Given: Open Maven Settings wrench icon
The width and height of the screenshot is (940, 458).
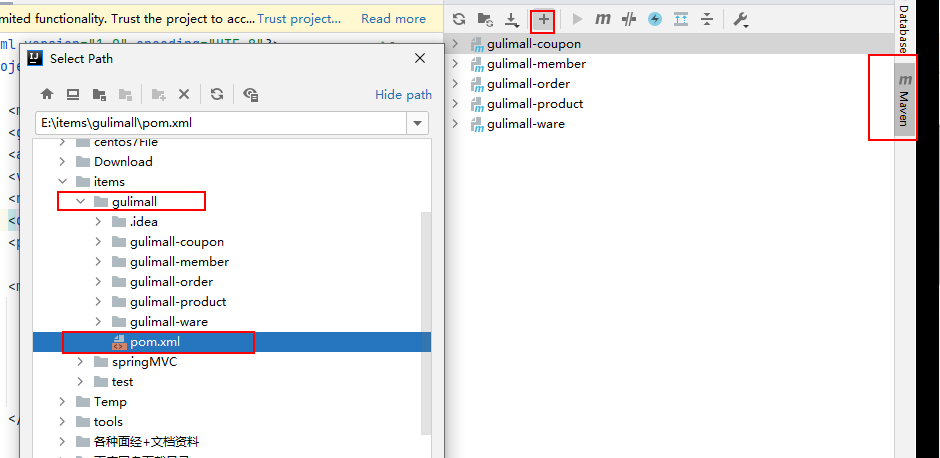Looking at the screenshot, I should 740,20.
